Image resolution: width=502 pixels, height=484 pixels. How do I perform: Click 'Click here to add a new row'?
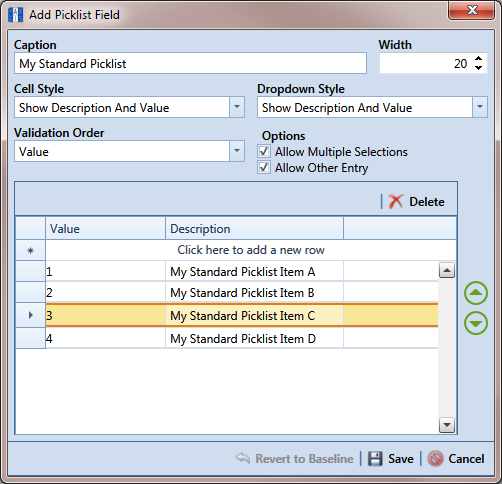pos(251,250)
